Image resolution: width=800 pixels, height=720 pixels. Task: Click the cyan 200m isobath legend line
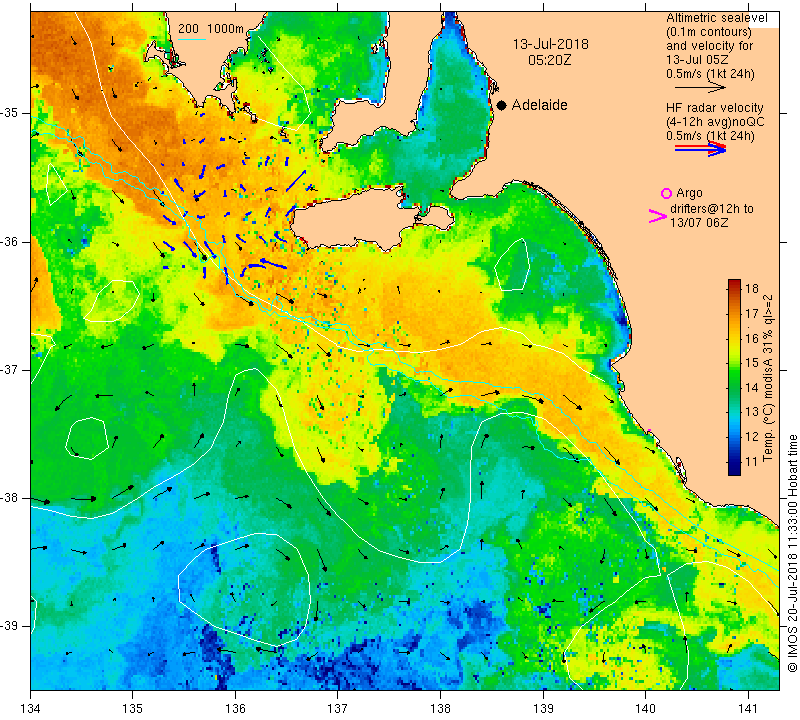tap(192, 39)
